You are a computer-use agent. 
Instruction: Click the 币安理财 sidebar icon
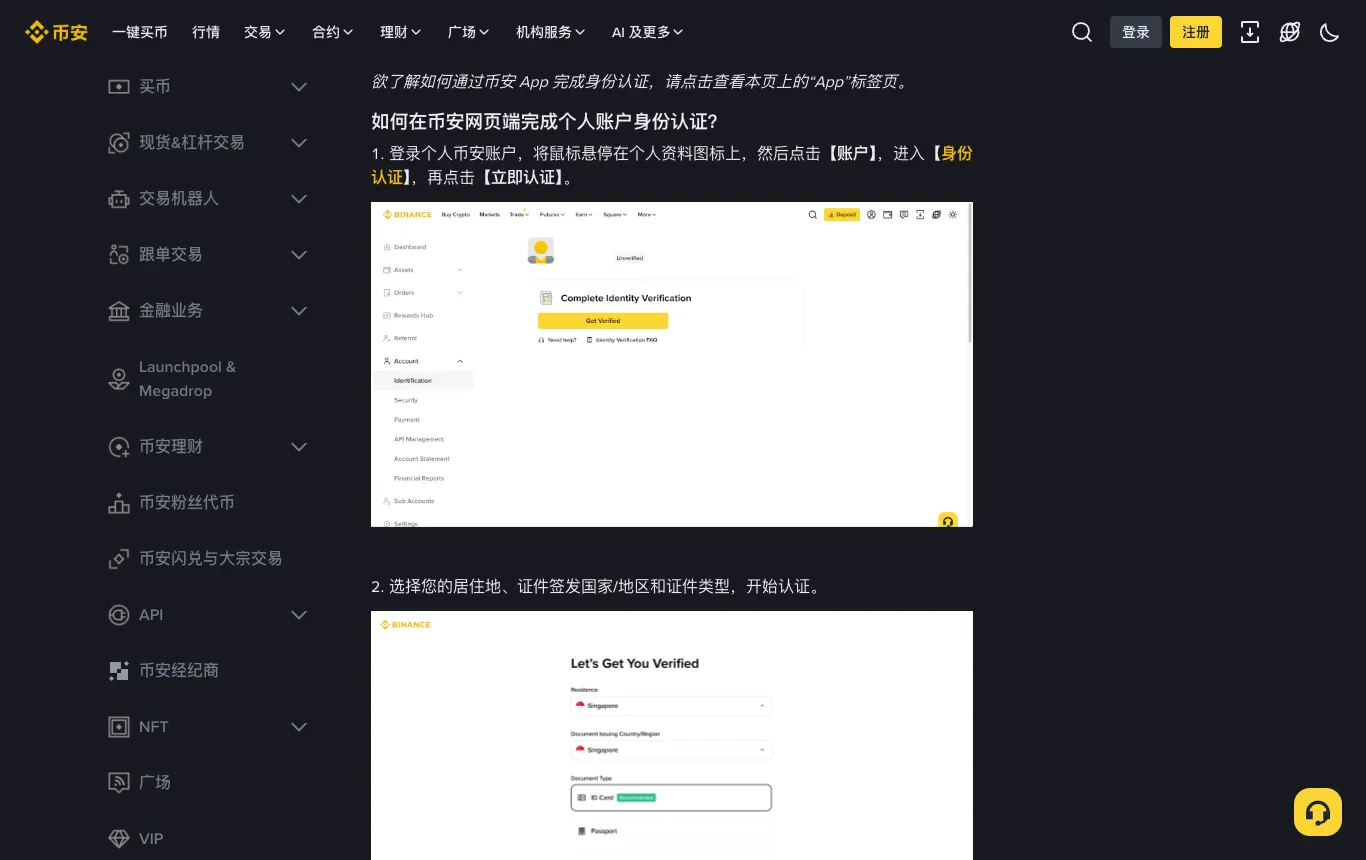click(119, 447)
